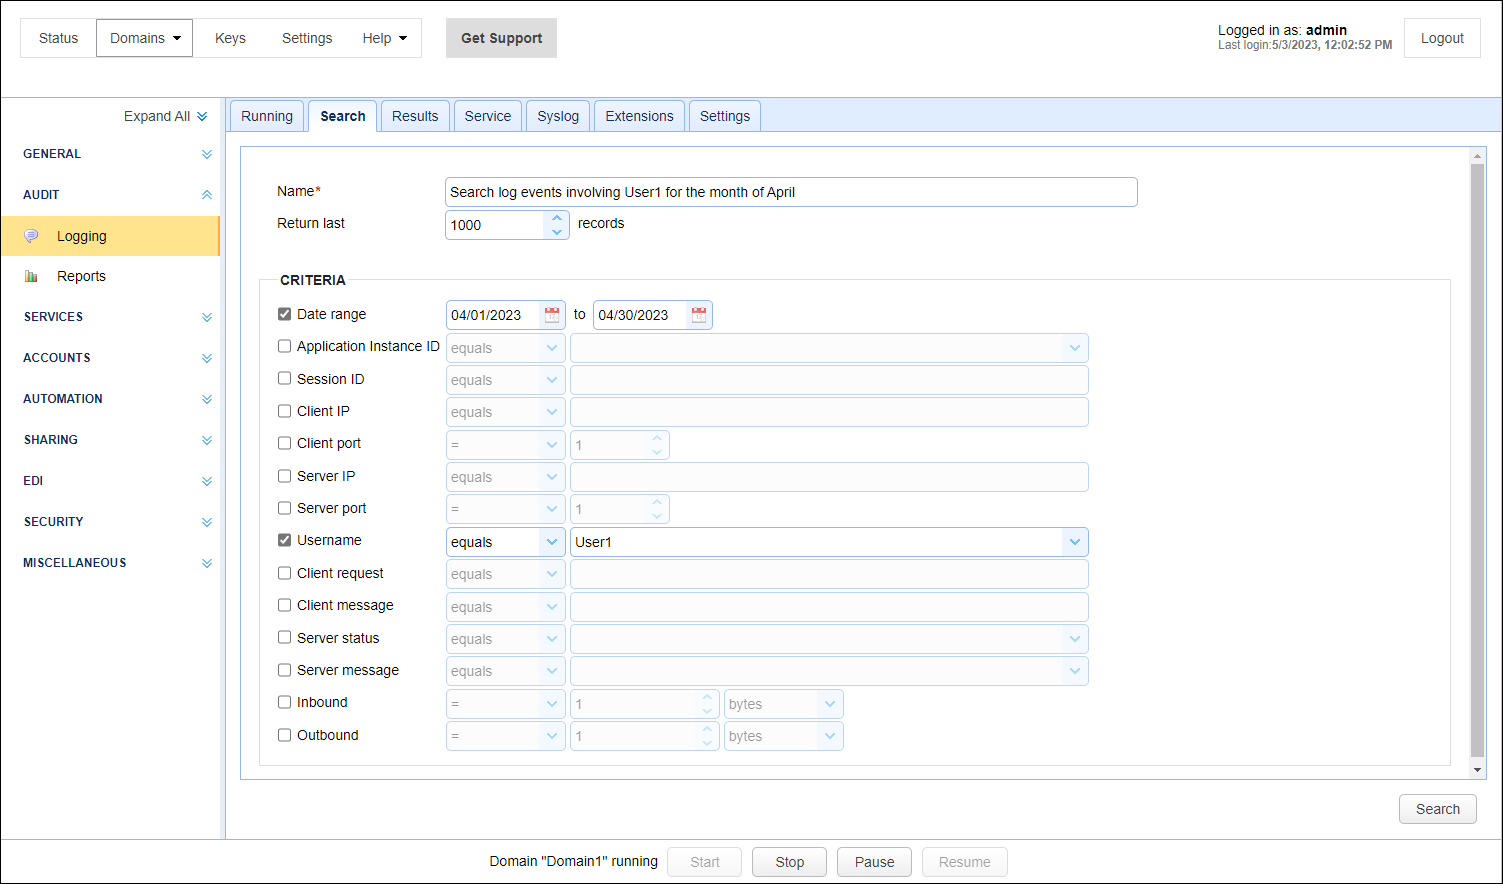This screenshot has height=884, width=1503.
Task: Open the Service tab
Action: coord(488,116)
